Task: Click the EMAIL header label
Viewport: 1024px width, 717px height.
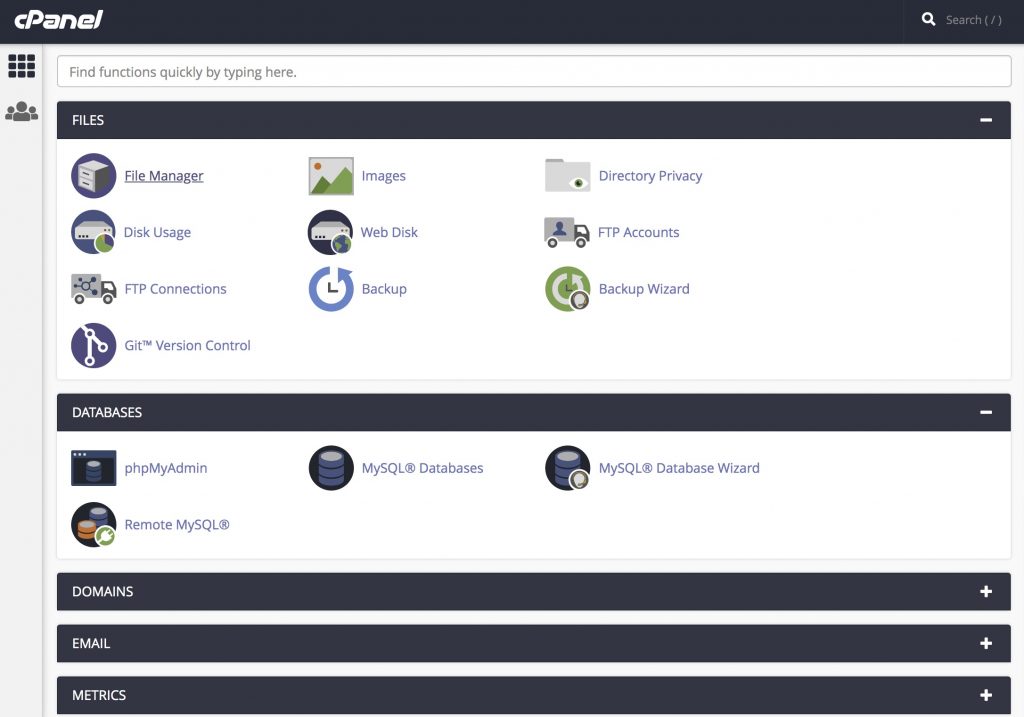Action: click(x=91, y=643)
